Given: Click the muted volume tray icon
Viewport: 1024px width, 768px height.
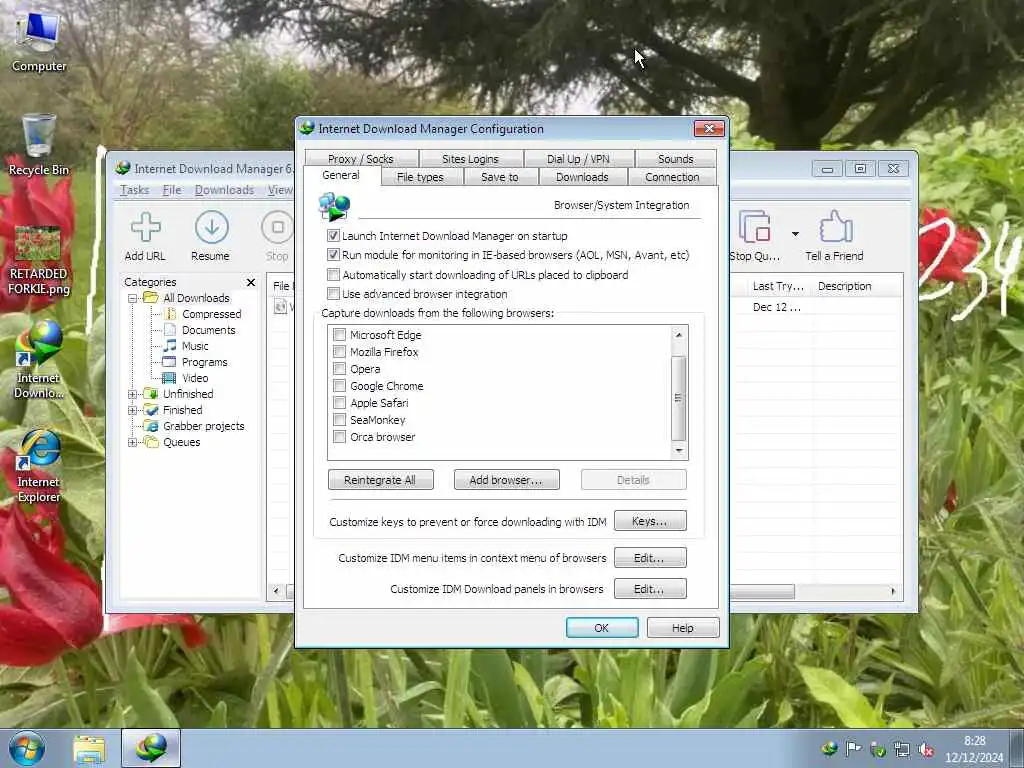Looking at the screenshot, I should [x=925, y=749].
